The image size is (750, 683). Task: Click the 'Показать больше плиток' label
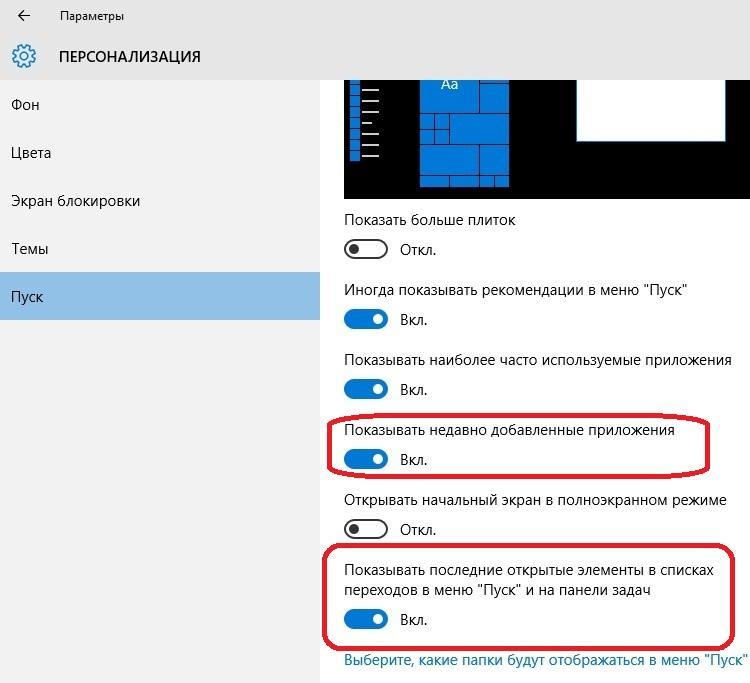(x=430, y=220)
